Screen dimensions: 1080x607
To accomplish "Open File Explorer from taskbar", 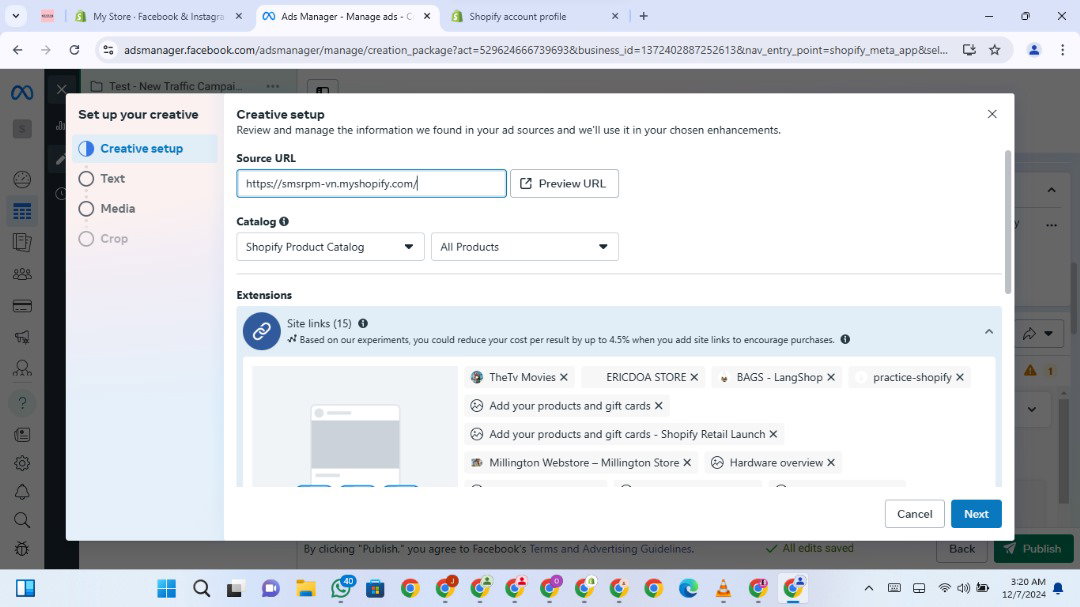I will click(x=306, y=588).
